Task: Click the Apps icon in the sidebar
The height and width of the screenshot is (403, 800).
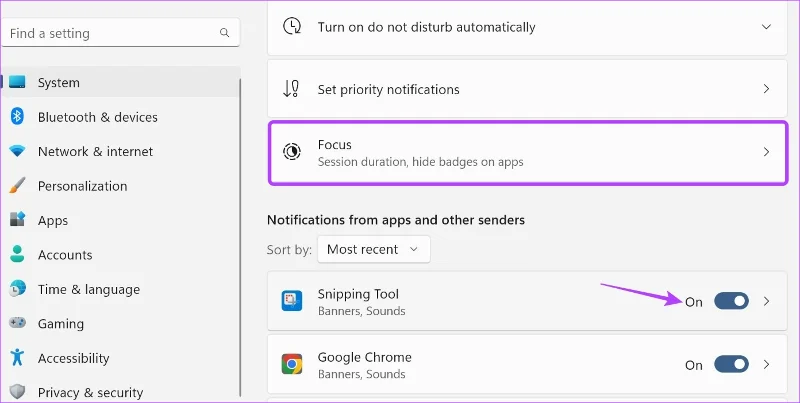Action: (x=17, y=220)
